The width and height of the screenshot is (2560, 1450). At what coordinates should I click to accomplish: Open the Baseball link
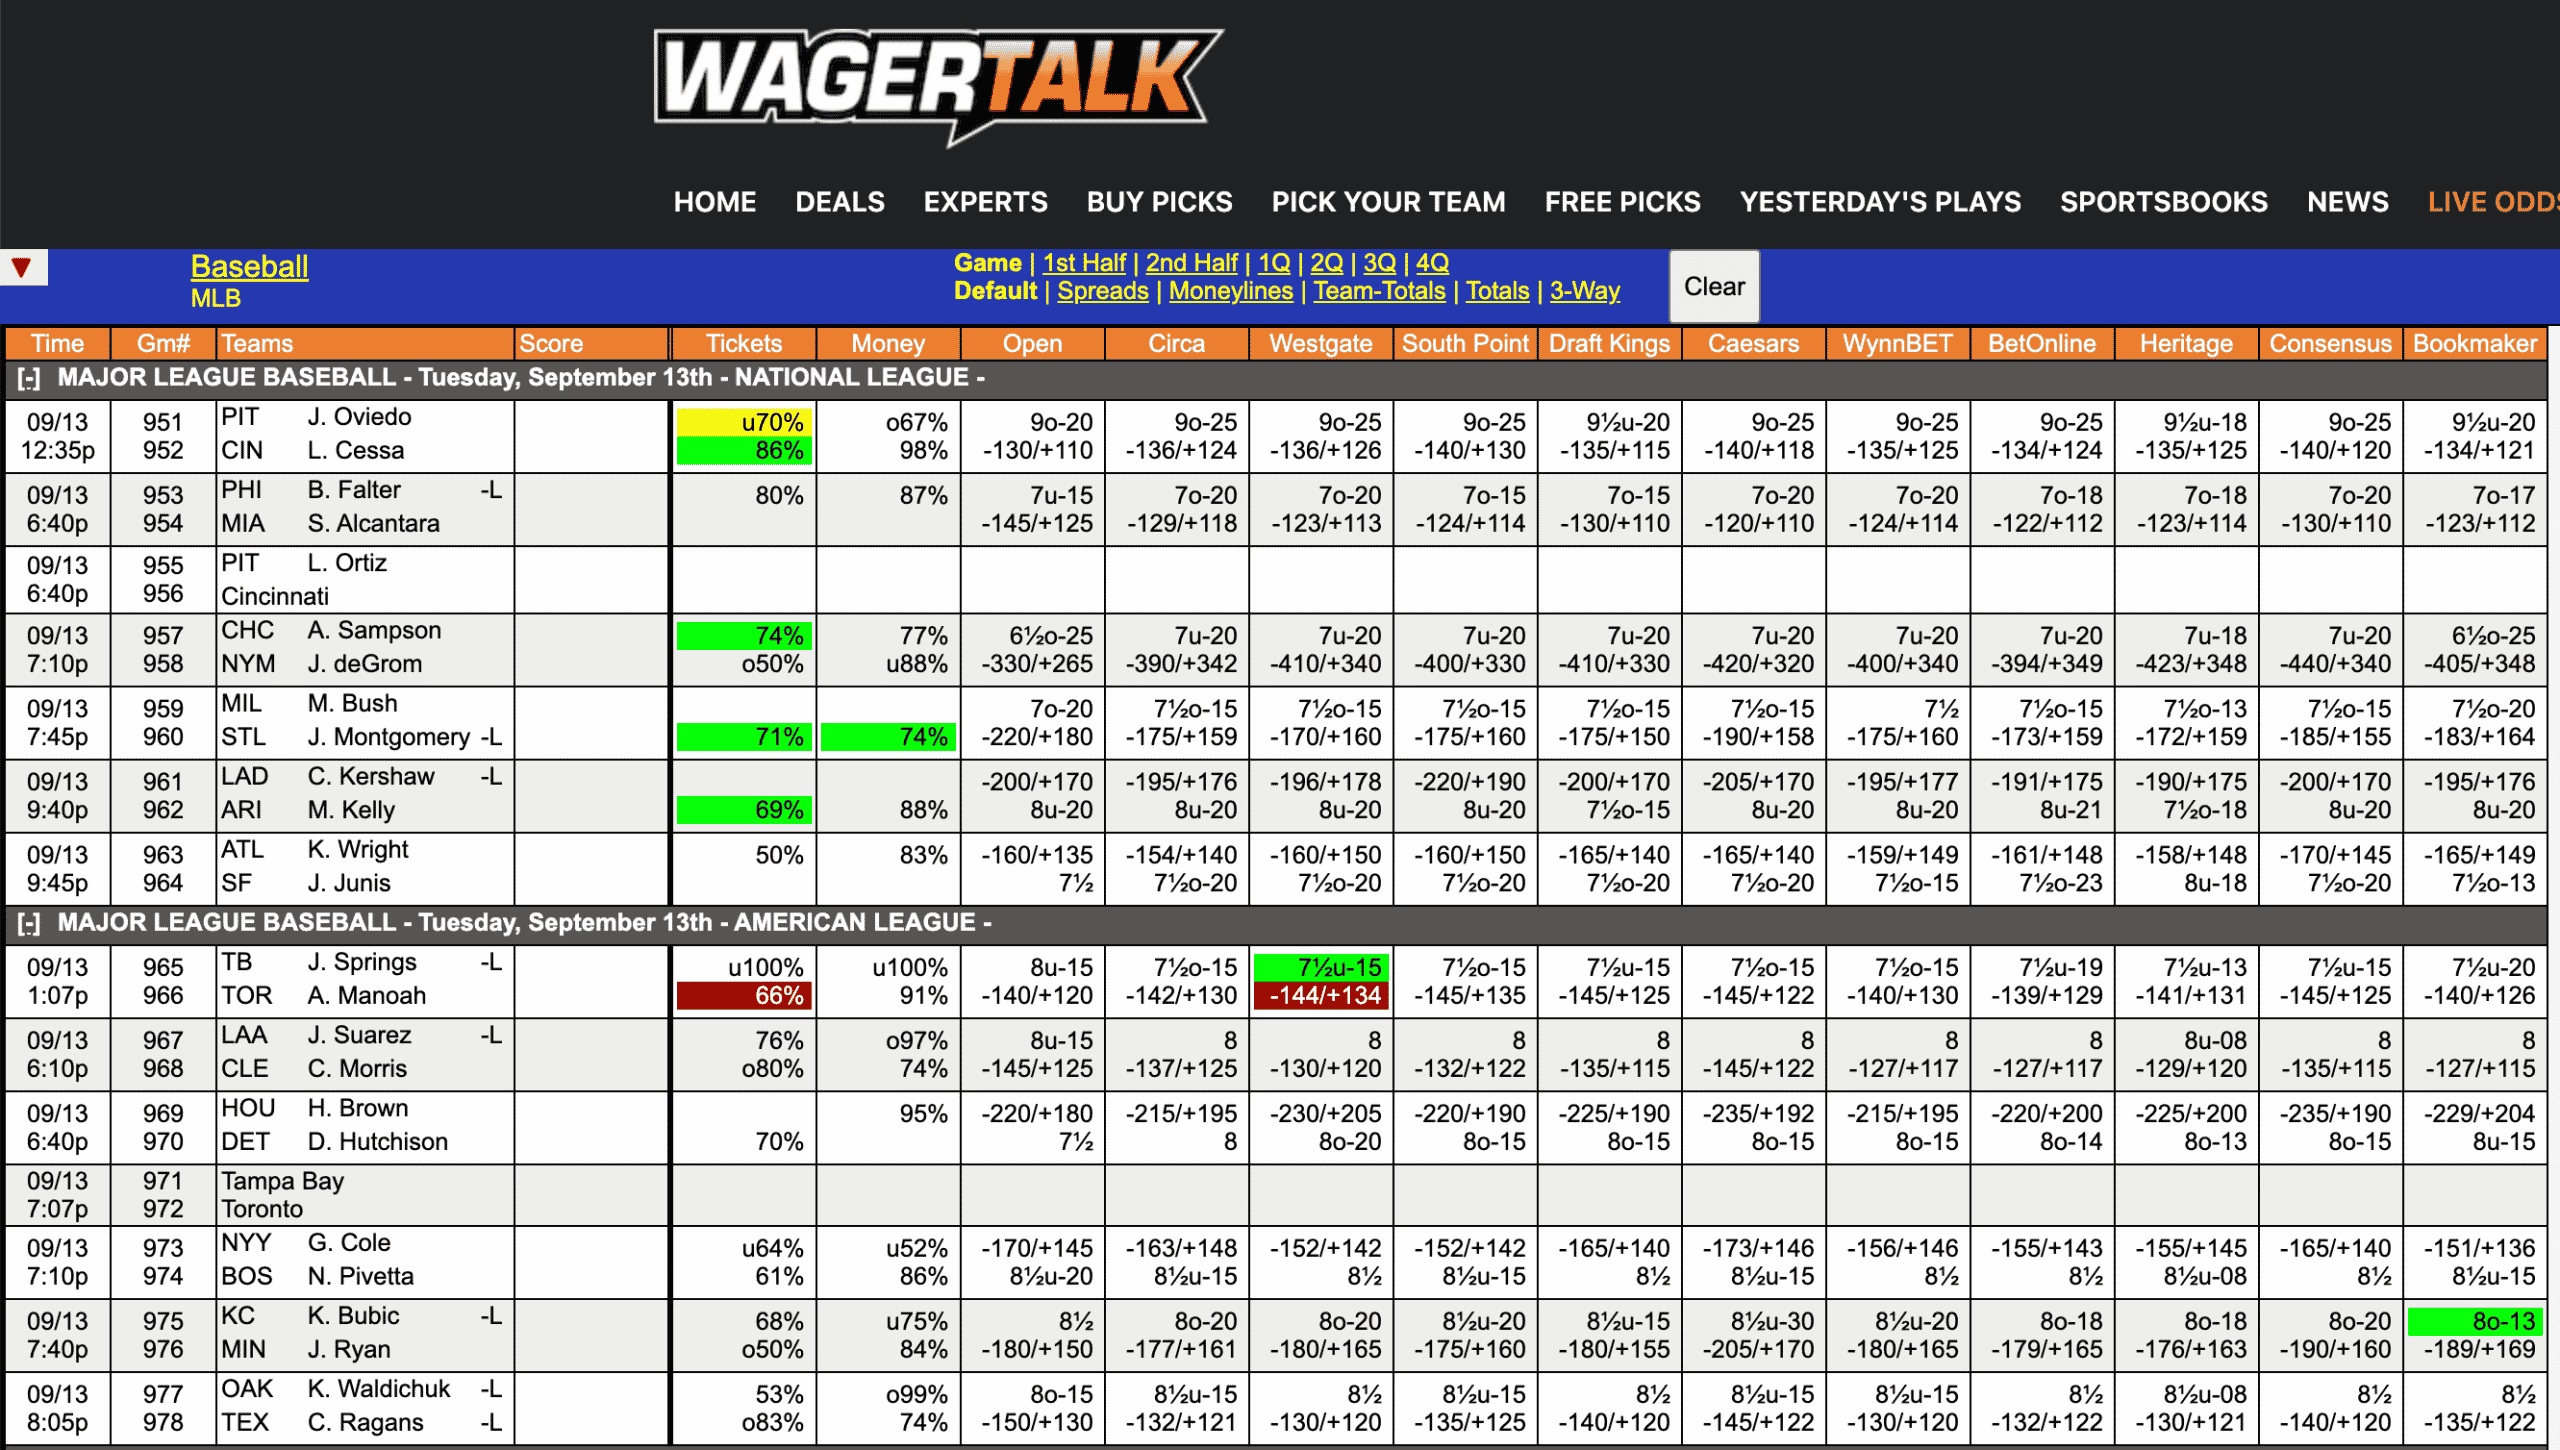click(x=249, y=267)
